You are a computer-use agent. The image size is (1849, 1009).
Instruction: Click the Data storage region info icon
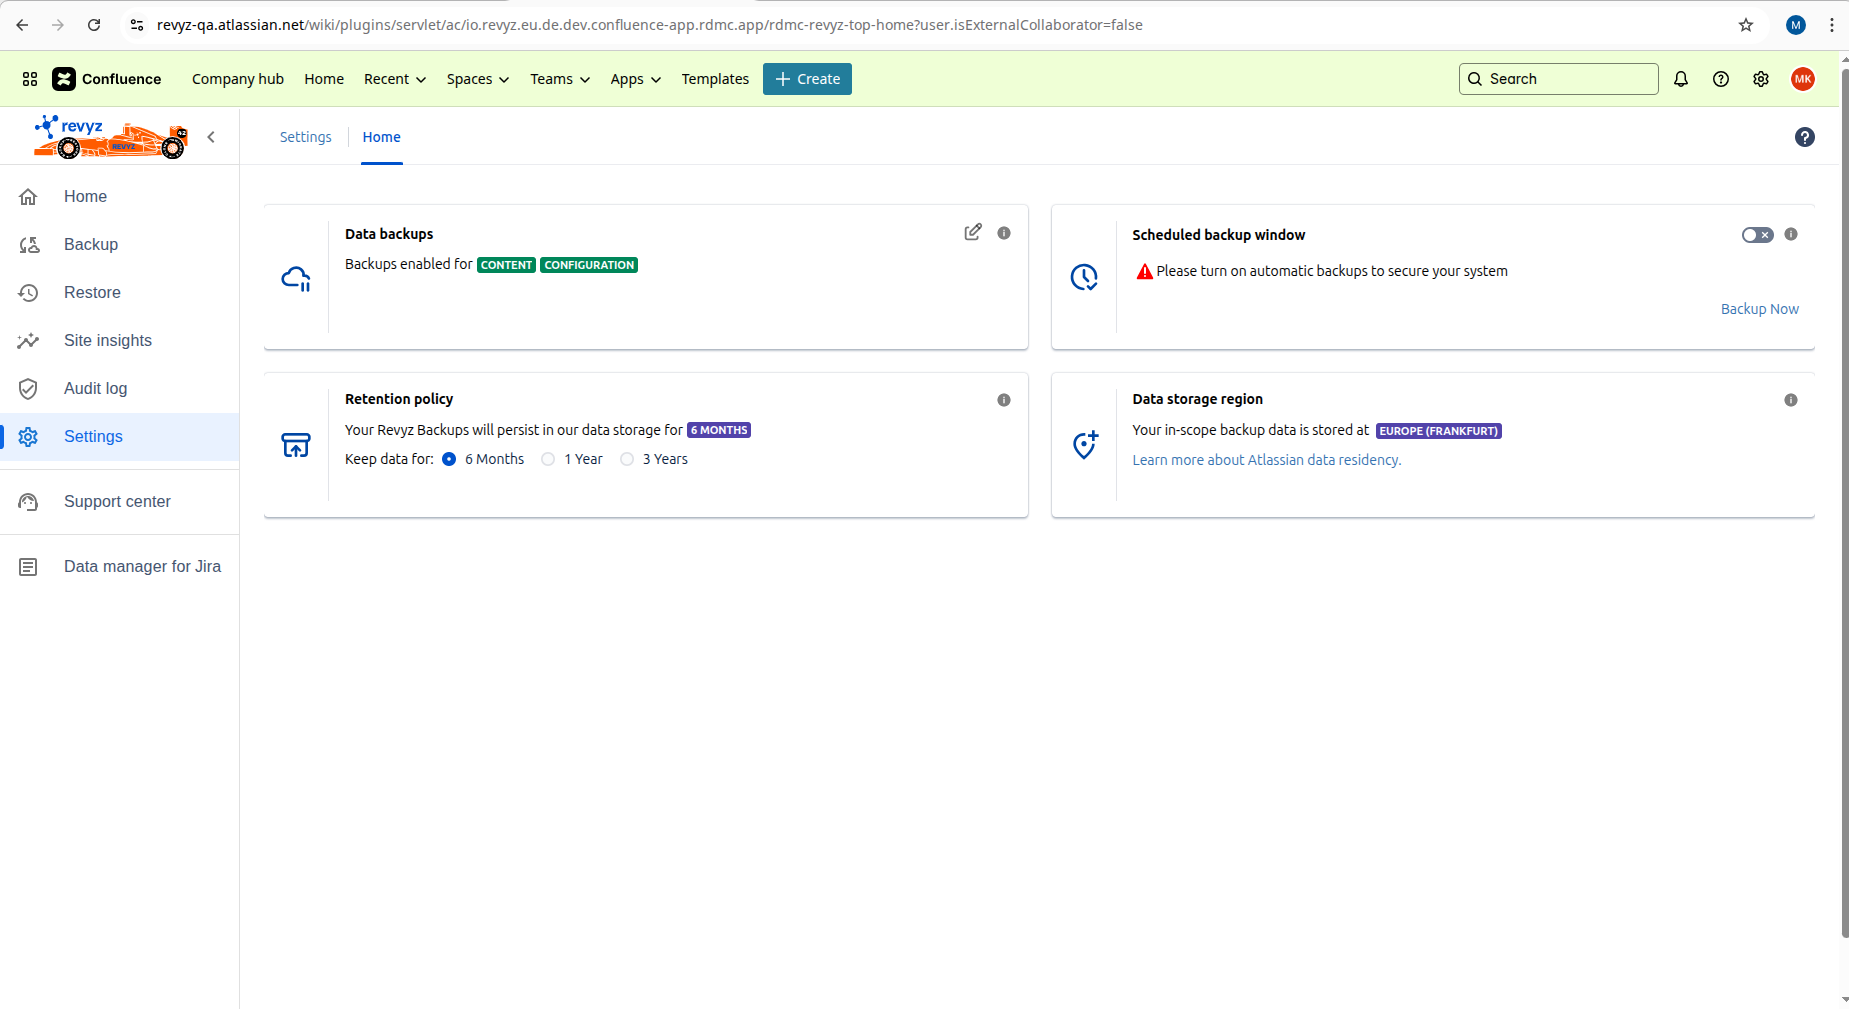pos(1791,400)
